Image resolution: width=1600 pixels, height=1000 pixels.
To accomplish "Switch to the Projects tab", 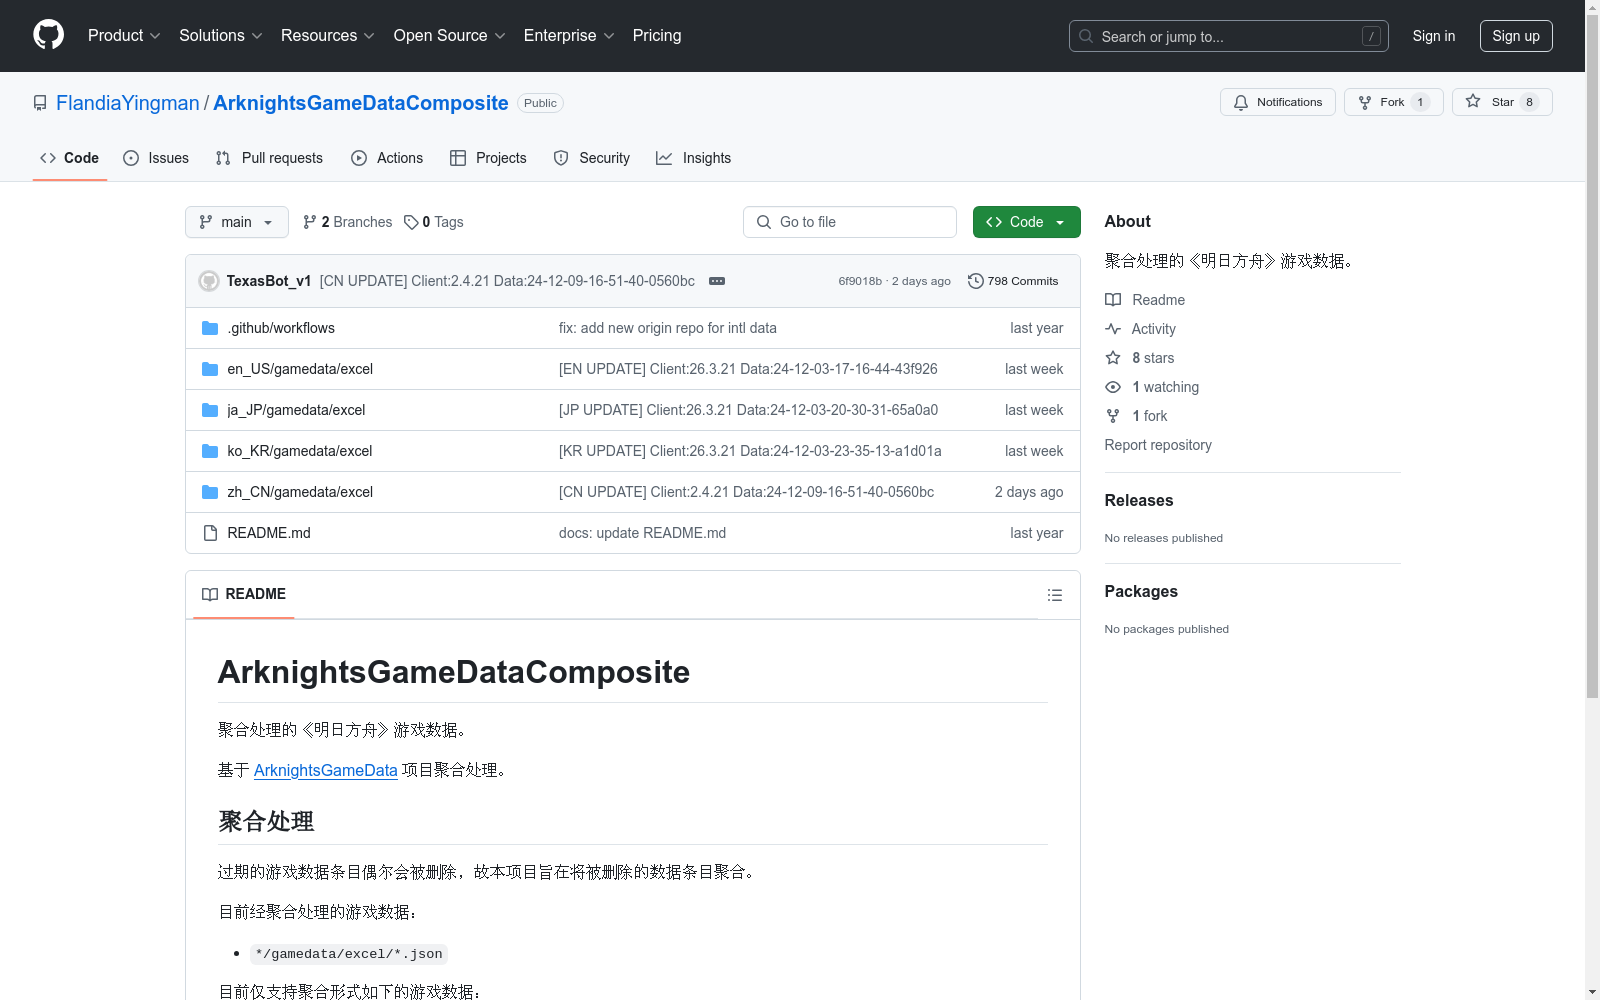I will pos(488,158).
